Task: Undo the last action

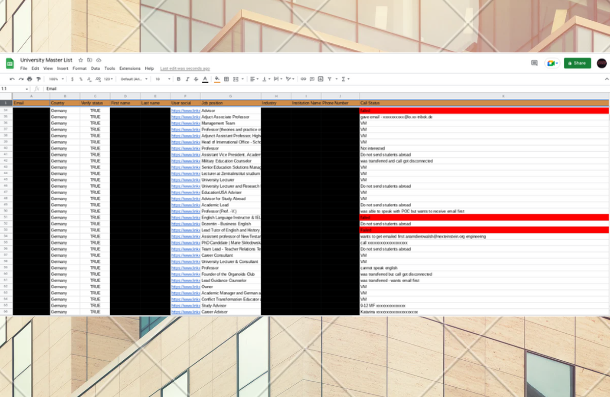Action: pos(12,79)
